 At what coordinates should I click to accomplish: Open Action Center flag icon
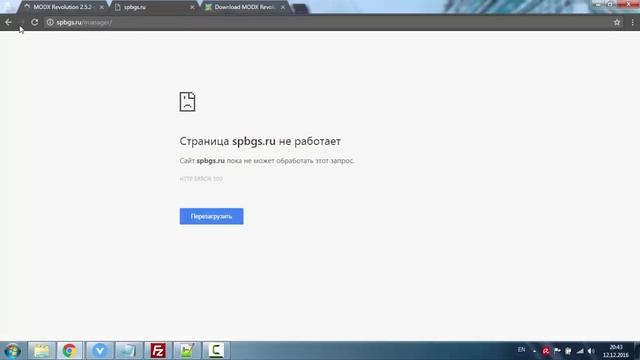pyautogui.click(x=557, y=351)
